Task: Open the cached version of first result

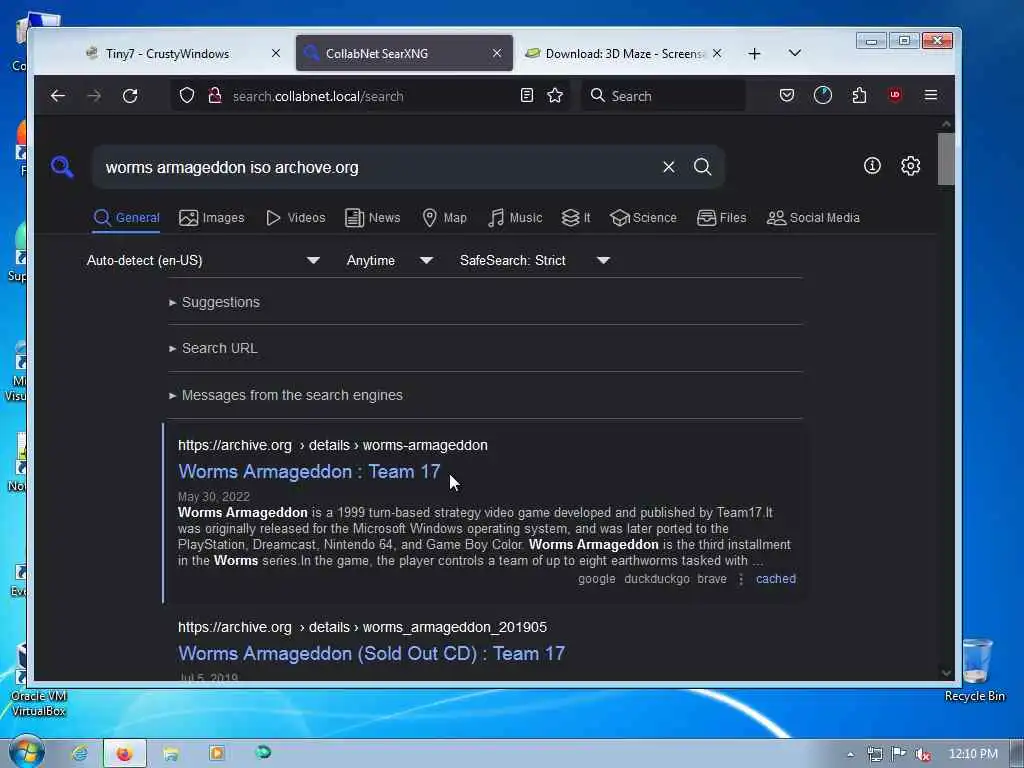Action: coord(776,579)
